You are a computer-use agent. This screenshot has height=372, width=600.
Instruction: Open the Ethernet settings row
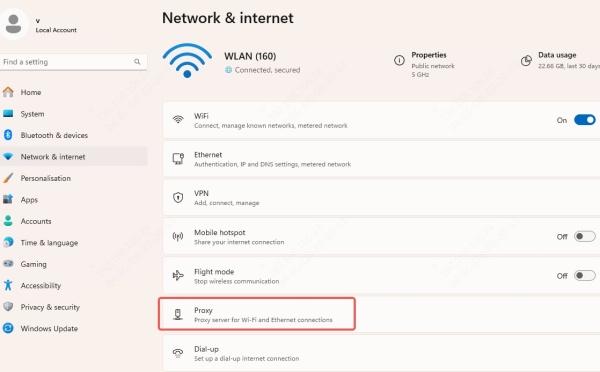382,159
